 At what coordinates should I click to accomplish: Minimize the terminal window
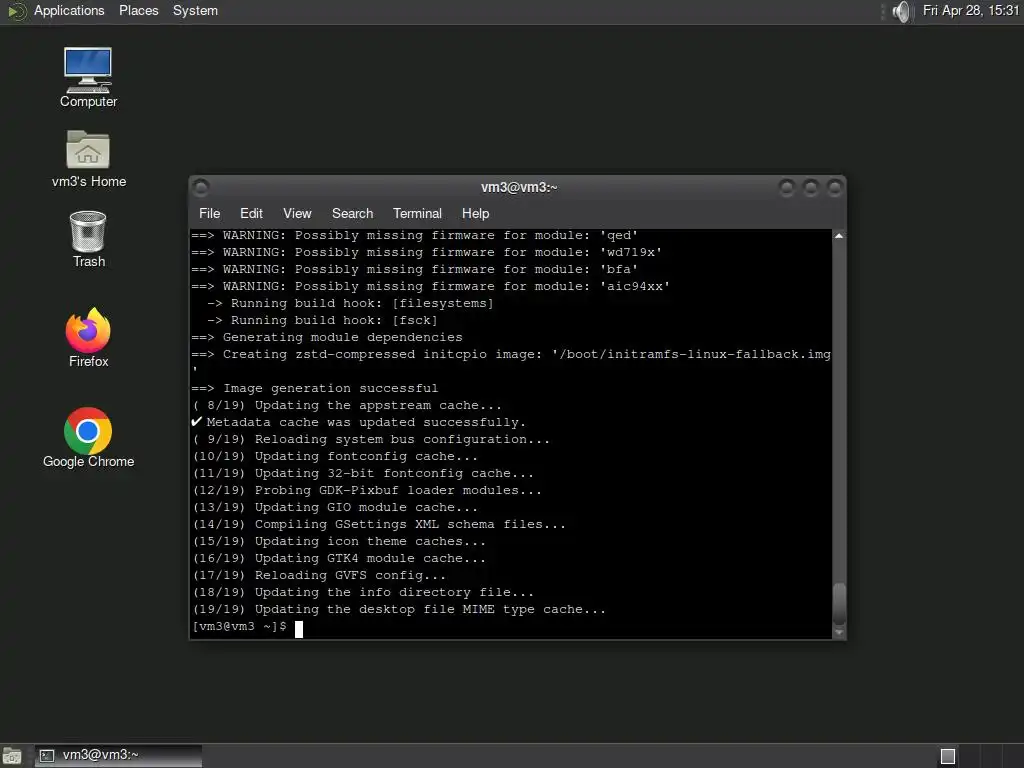[787, 188]
